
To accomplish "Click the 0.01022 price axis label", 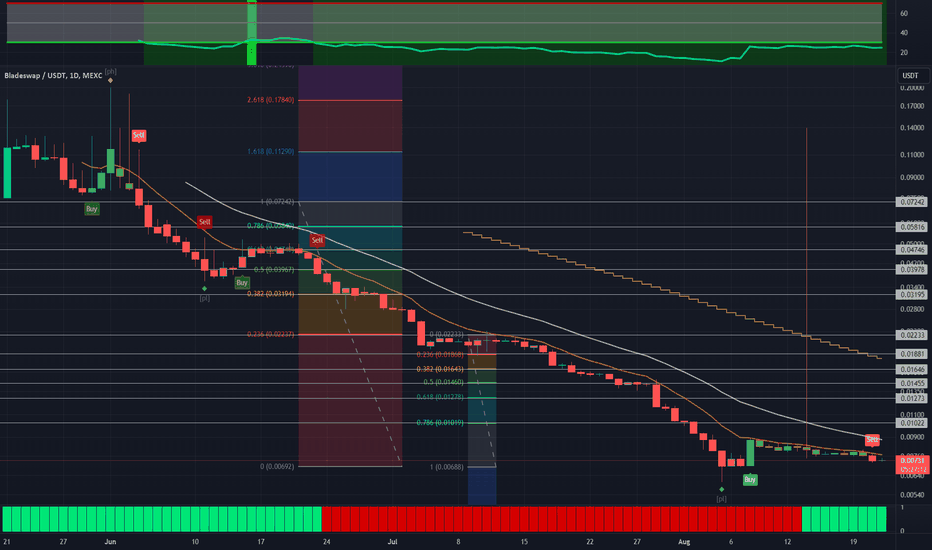I will coord(912,423).
